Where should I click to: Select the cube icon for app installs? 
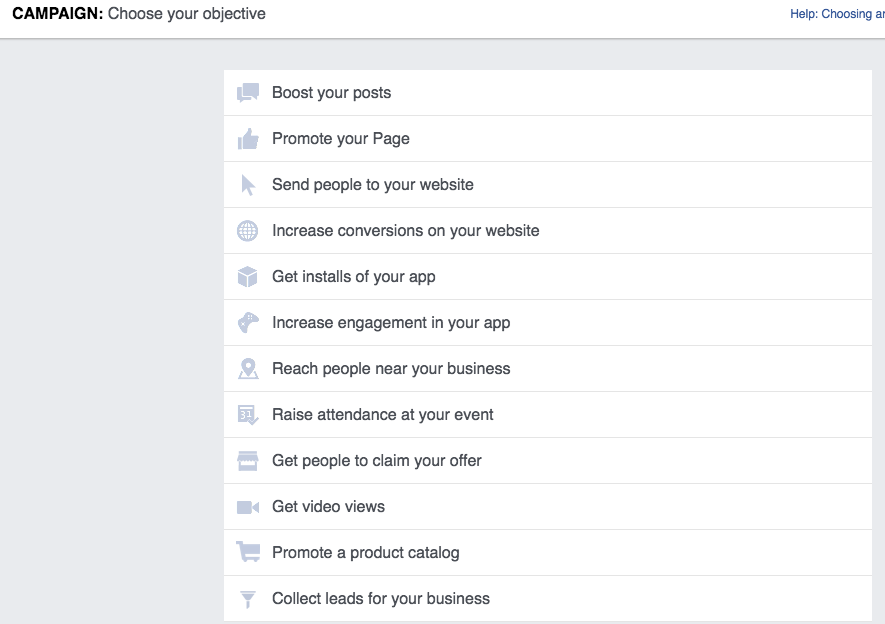coord(247,276)
